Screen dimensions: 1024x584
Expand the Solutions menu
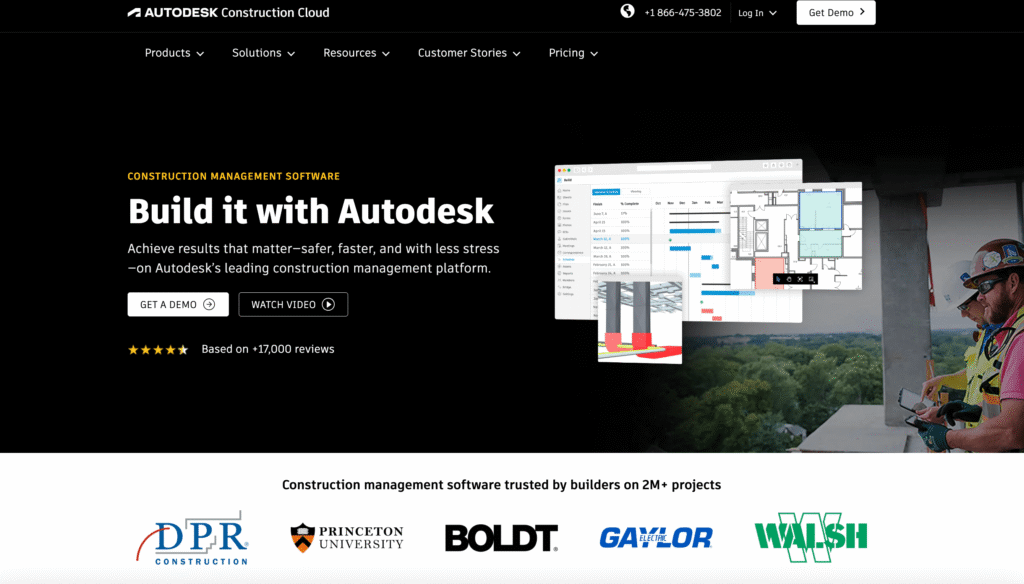263,53
